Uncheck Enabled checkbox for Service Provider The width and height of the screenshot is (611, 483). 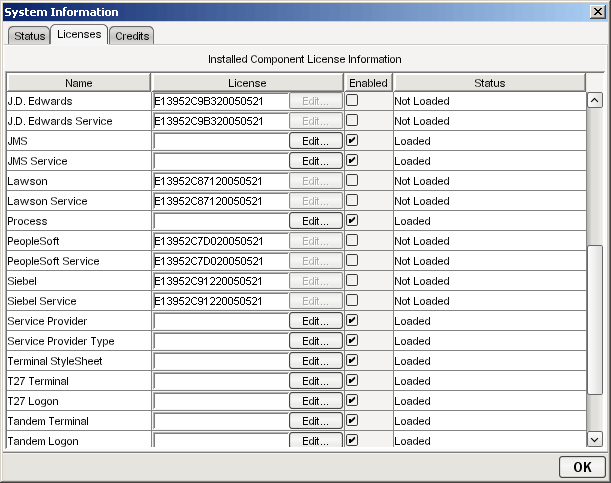tap(352, 321)
